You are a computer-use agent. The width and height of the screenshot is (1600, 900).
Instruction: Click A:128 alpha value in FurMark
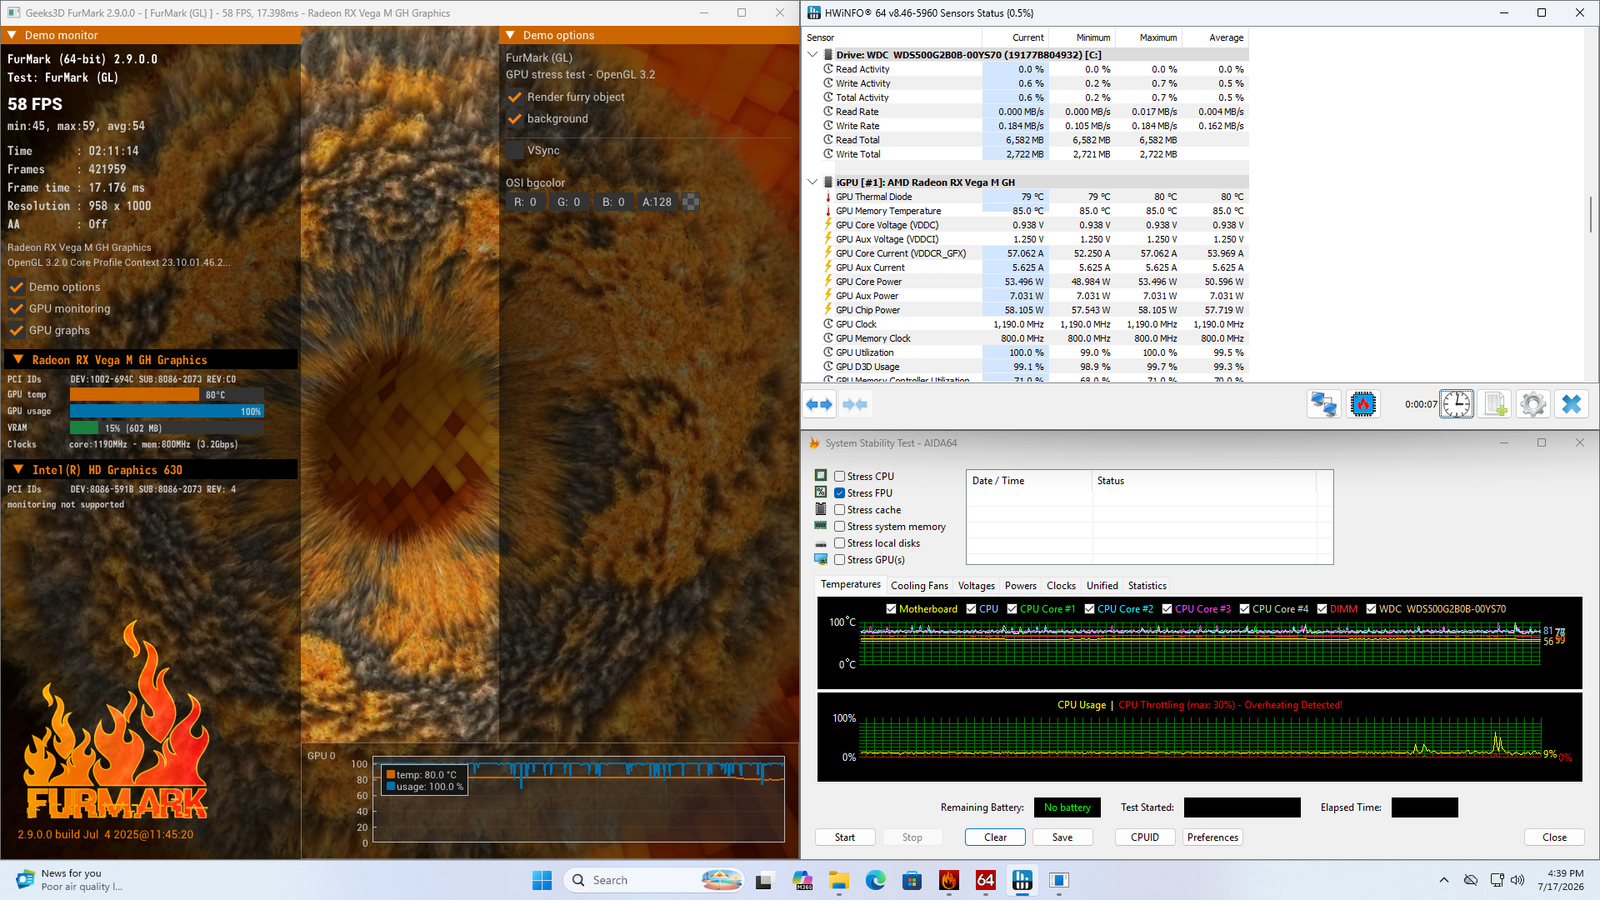coord(657,202)
